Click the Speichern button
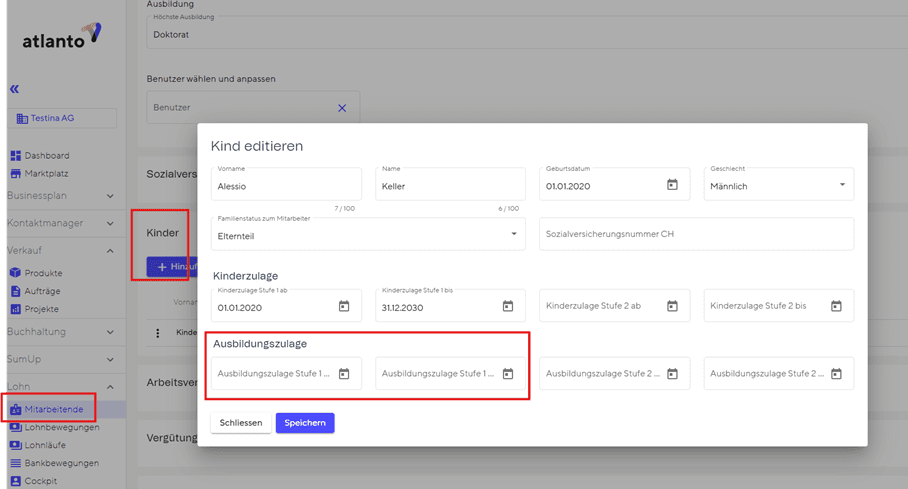 (305, 423)
